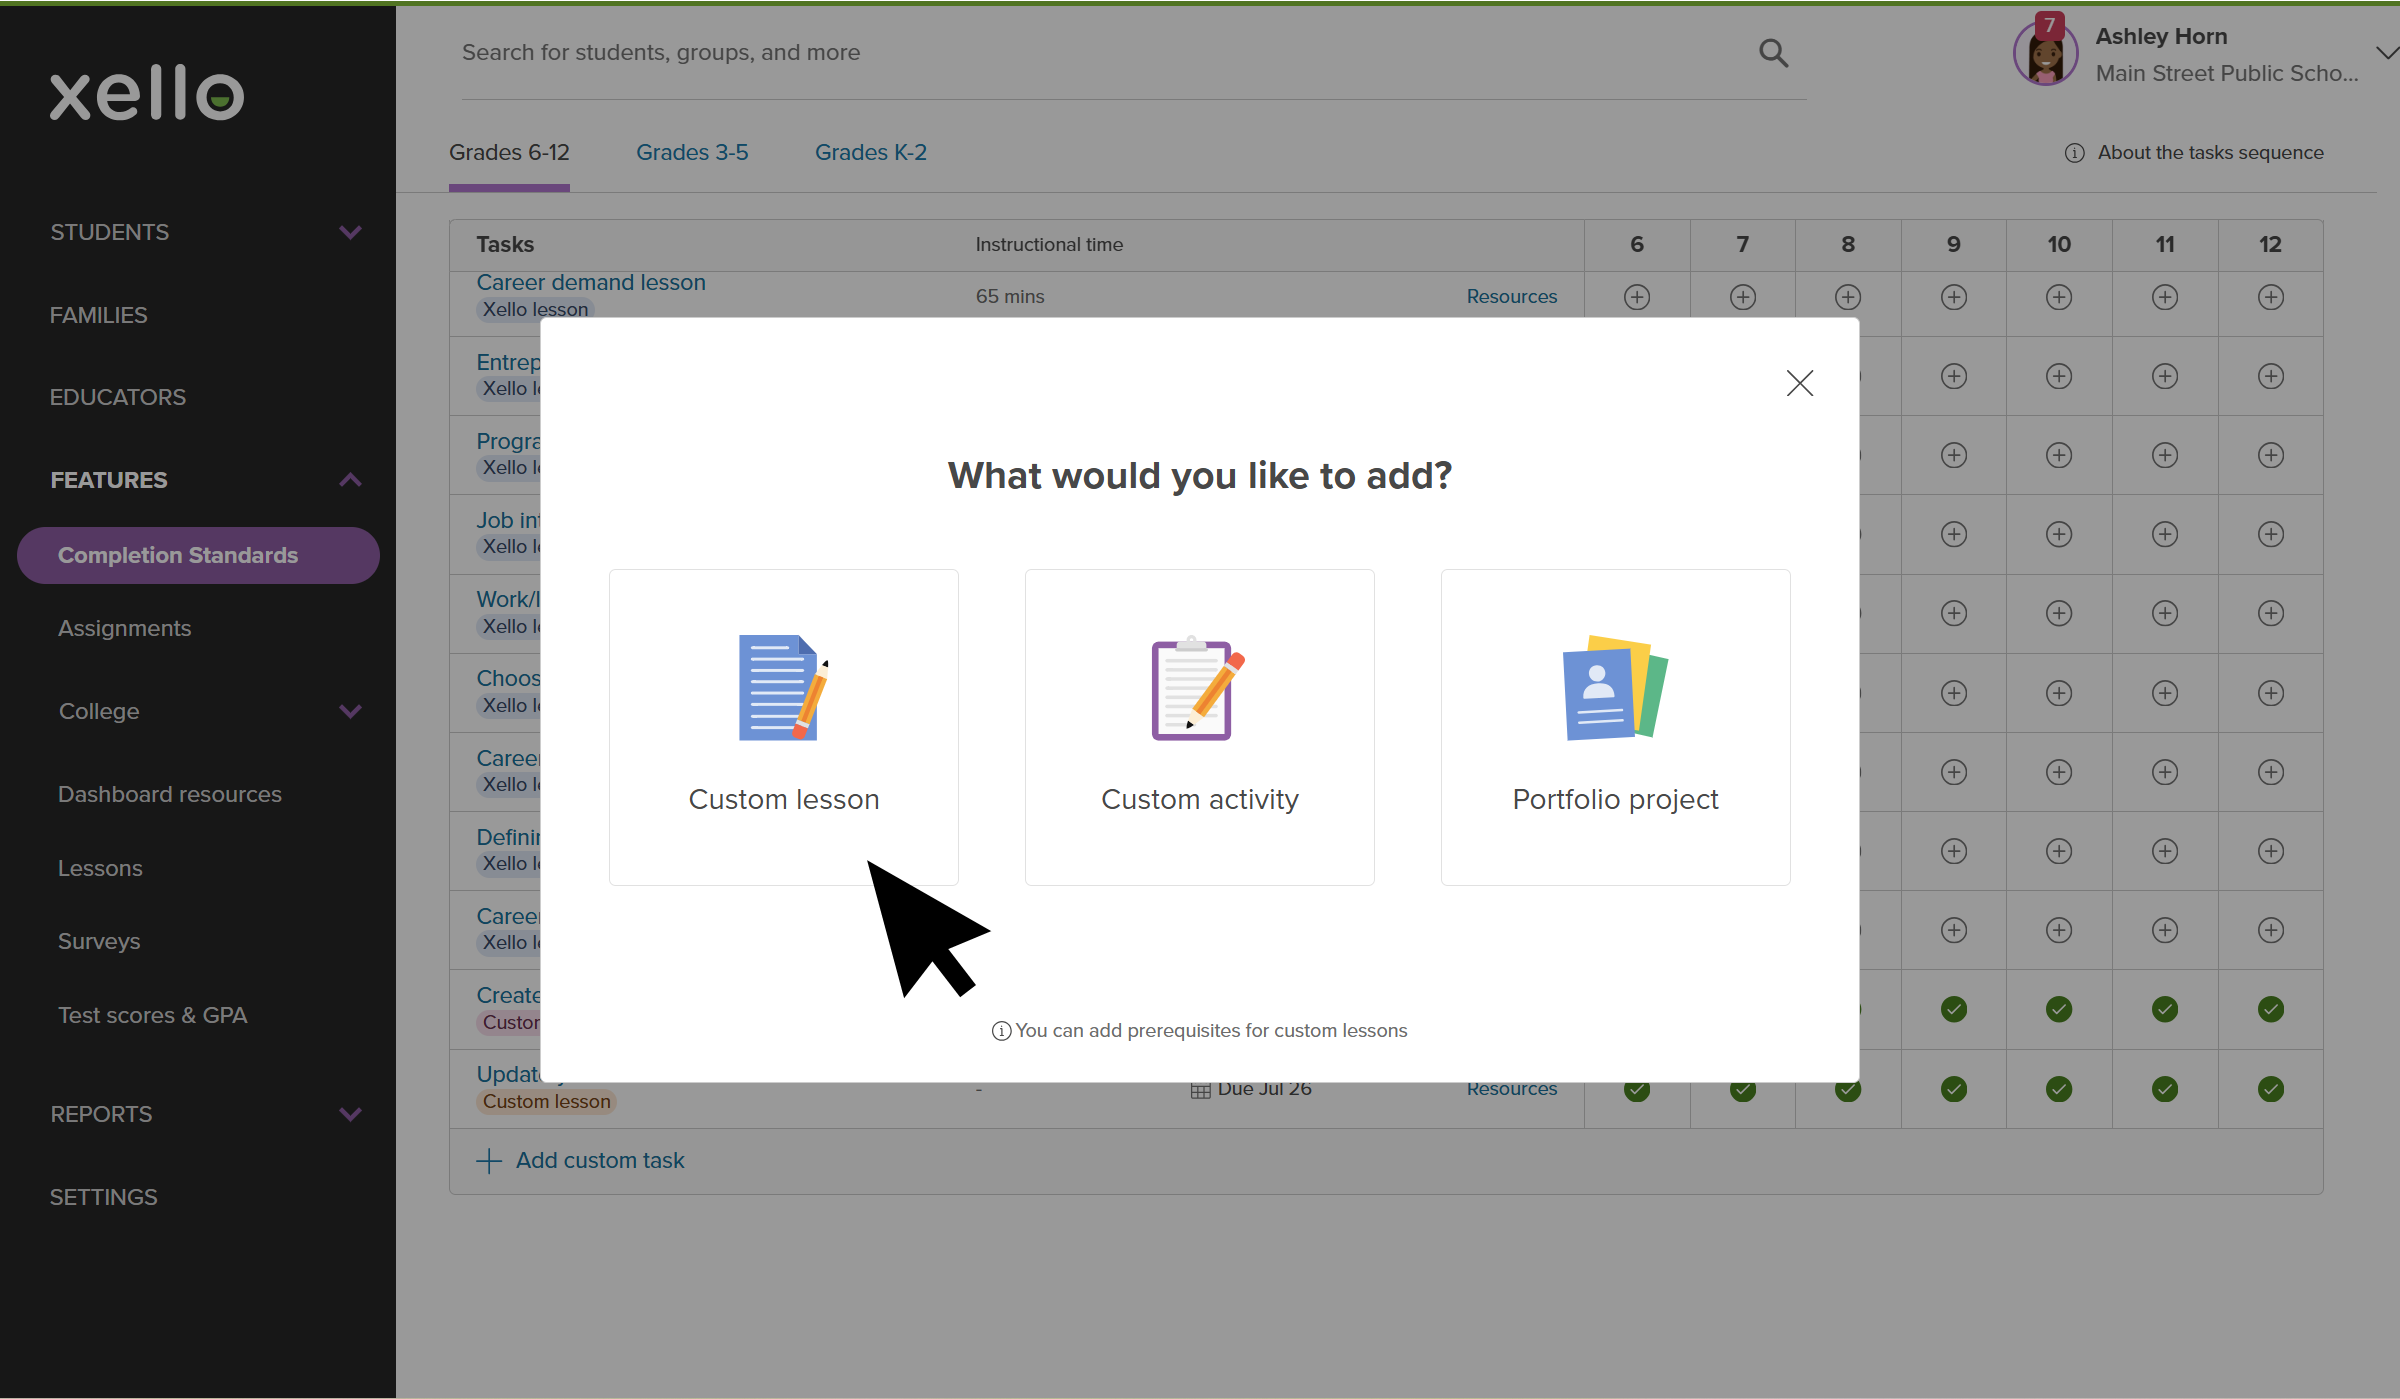The height and width of the screenshot is (1399, 2400).
Task: Toggle the grade 9 completion checkmark on Create row
Action: tap(1953, 1010)
